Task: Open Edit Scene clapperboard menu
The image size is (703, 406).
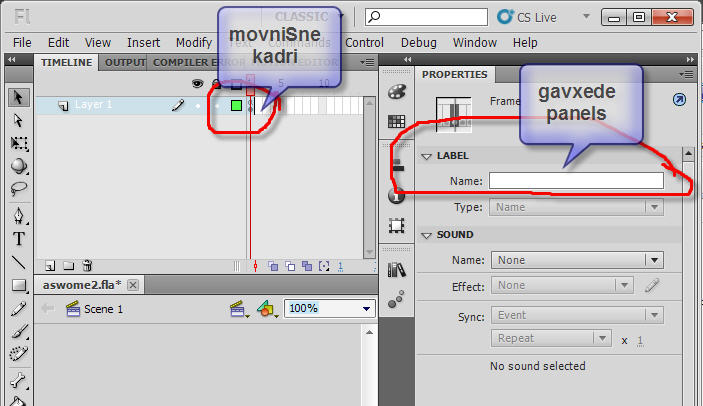Action: 239,309
